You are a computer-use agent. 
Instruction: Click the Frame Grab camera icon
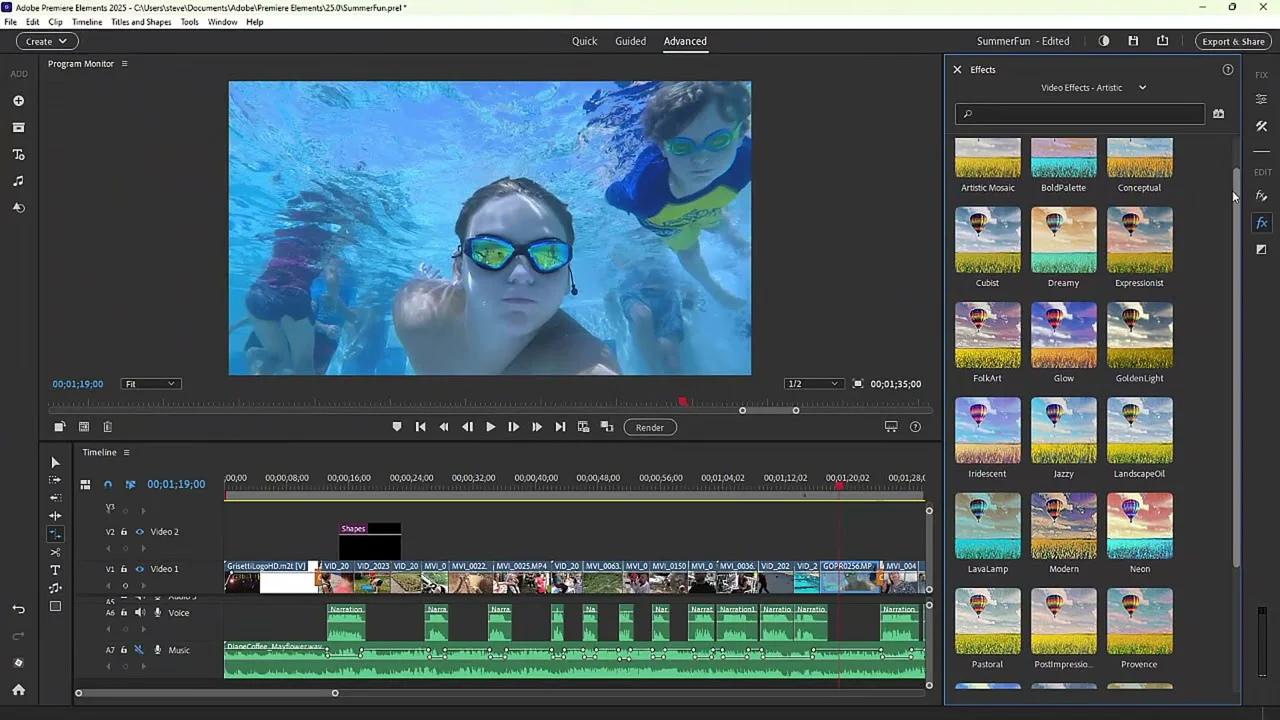[583, 427]
